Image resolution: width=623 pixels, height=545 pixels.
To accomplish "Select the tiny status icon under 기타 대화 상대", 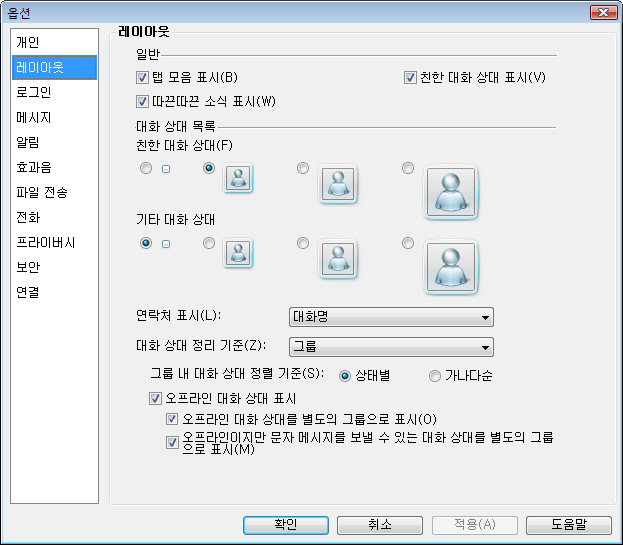I will (x=166, y=244).
